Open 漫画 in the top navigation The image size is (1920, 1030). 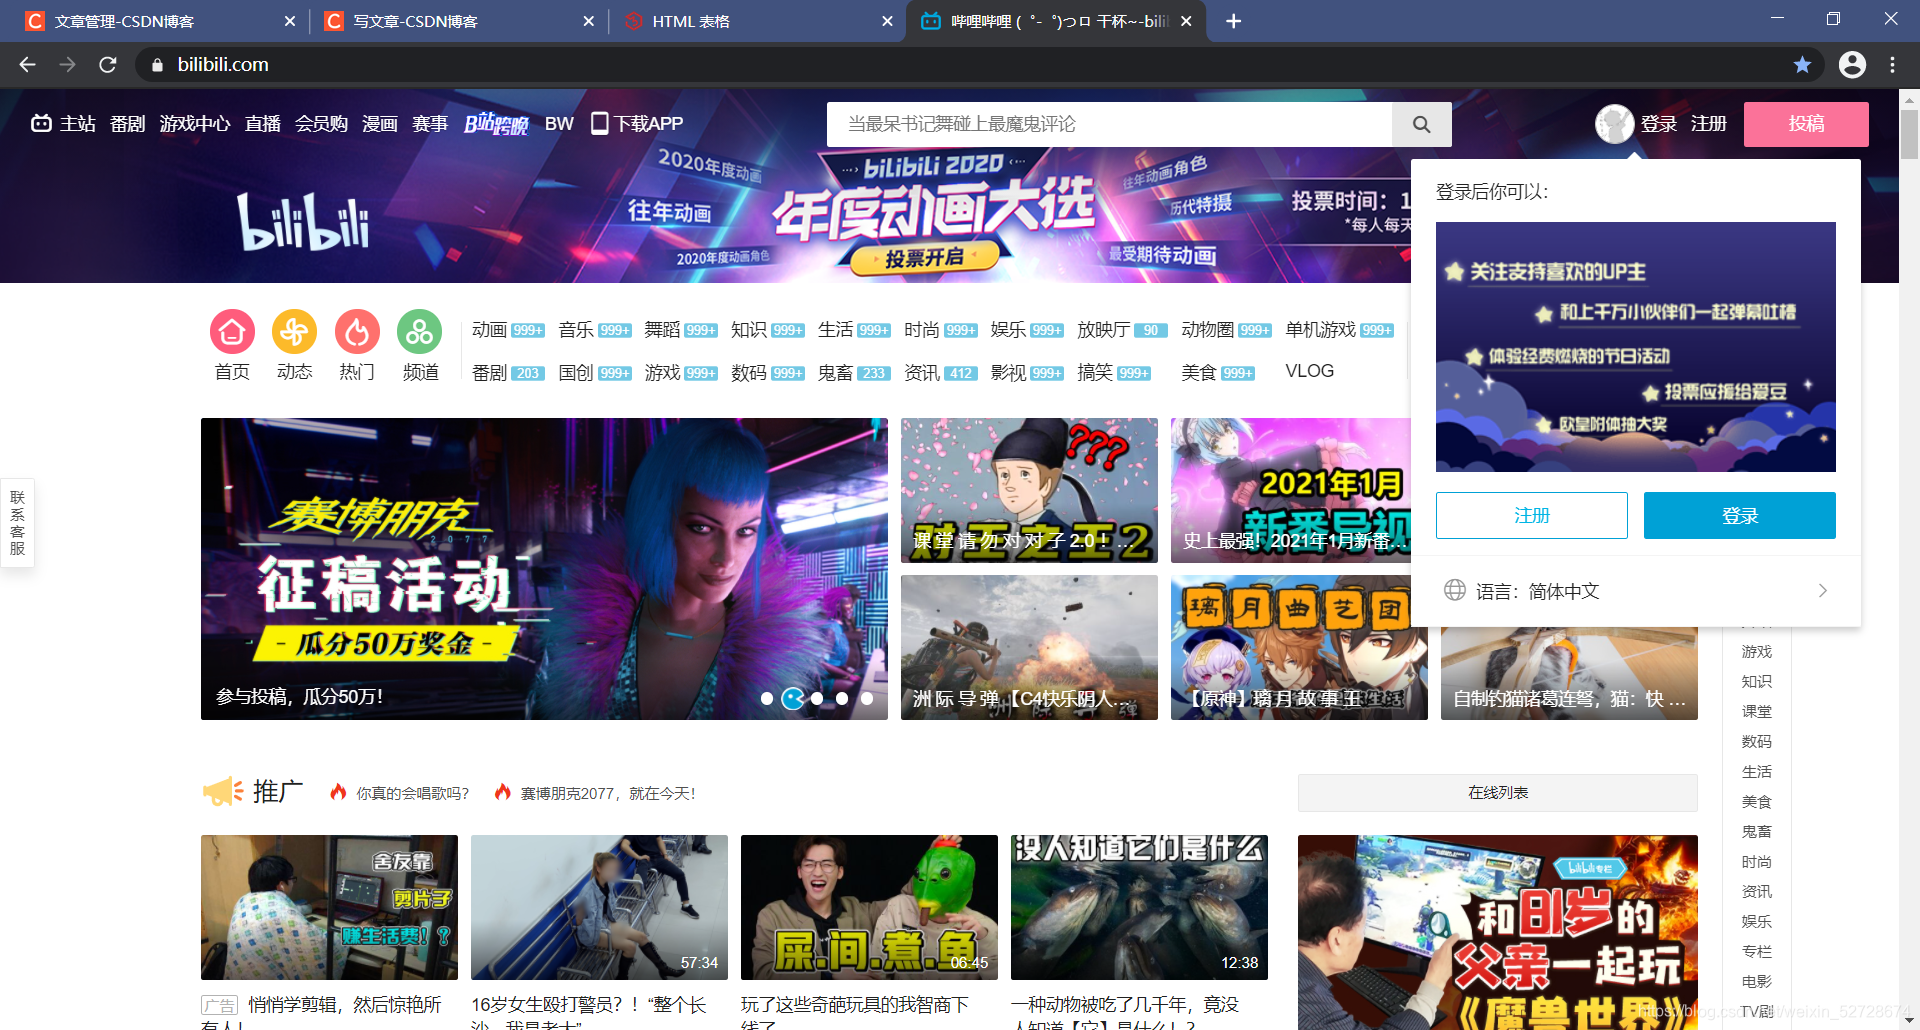(x=380, y=123)
